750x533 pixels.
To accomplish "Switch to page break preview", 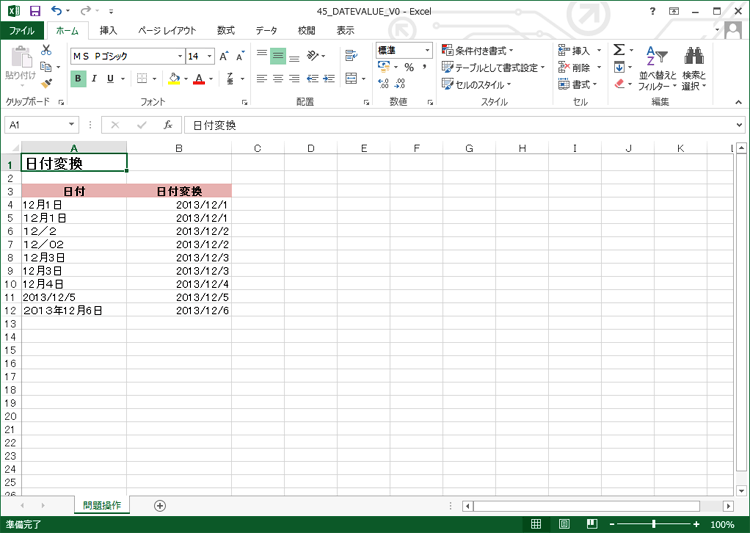I will pos(592,524).
